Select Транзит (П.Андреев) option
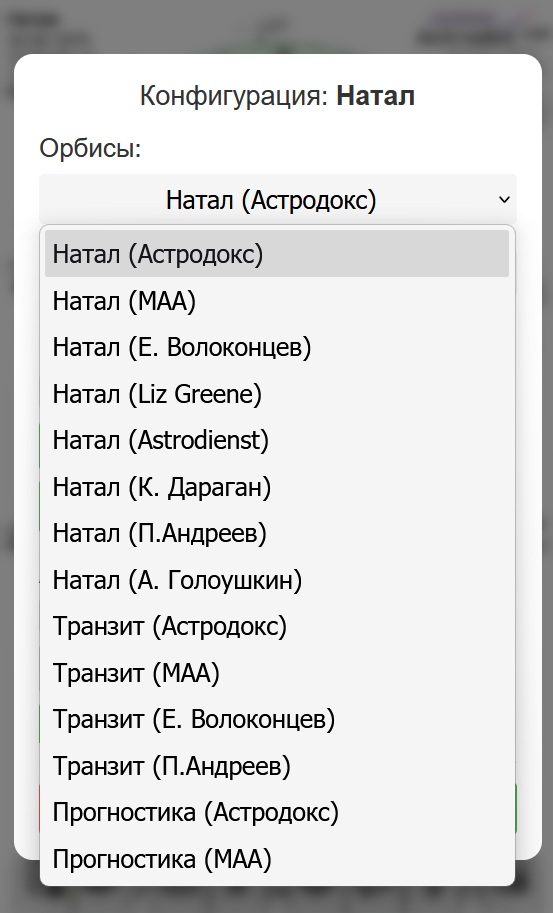This screenshot has height=913, width=553. pyautogui.click(x=277, y=766)
